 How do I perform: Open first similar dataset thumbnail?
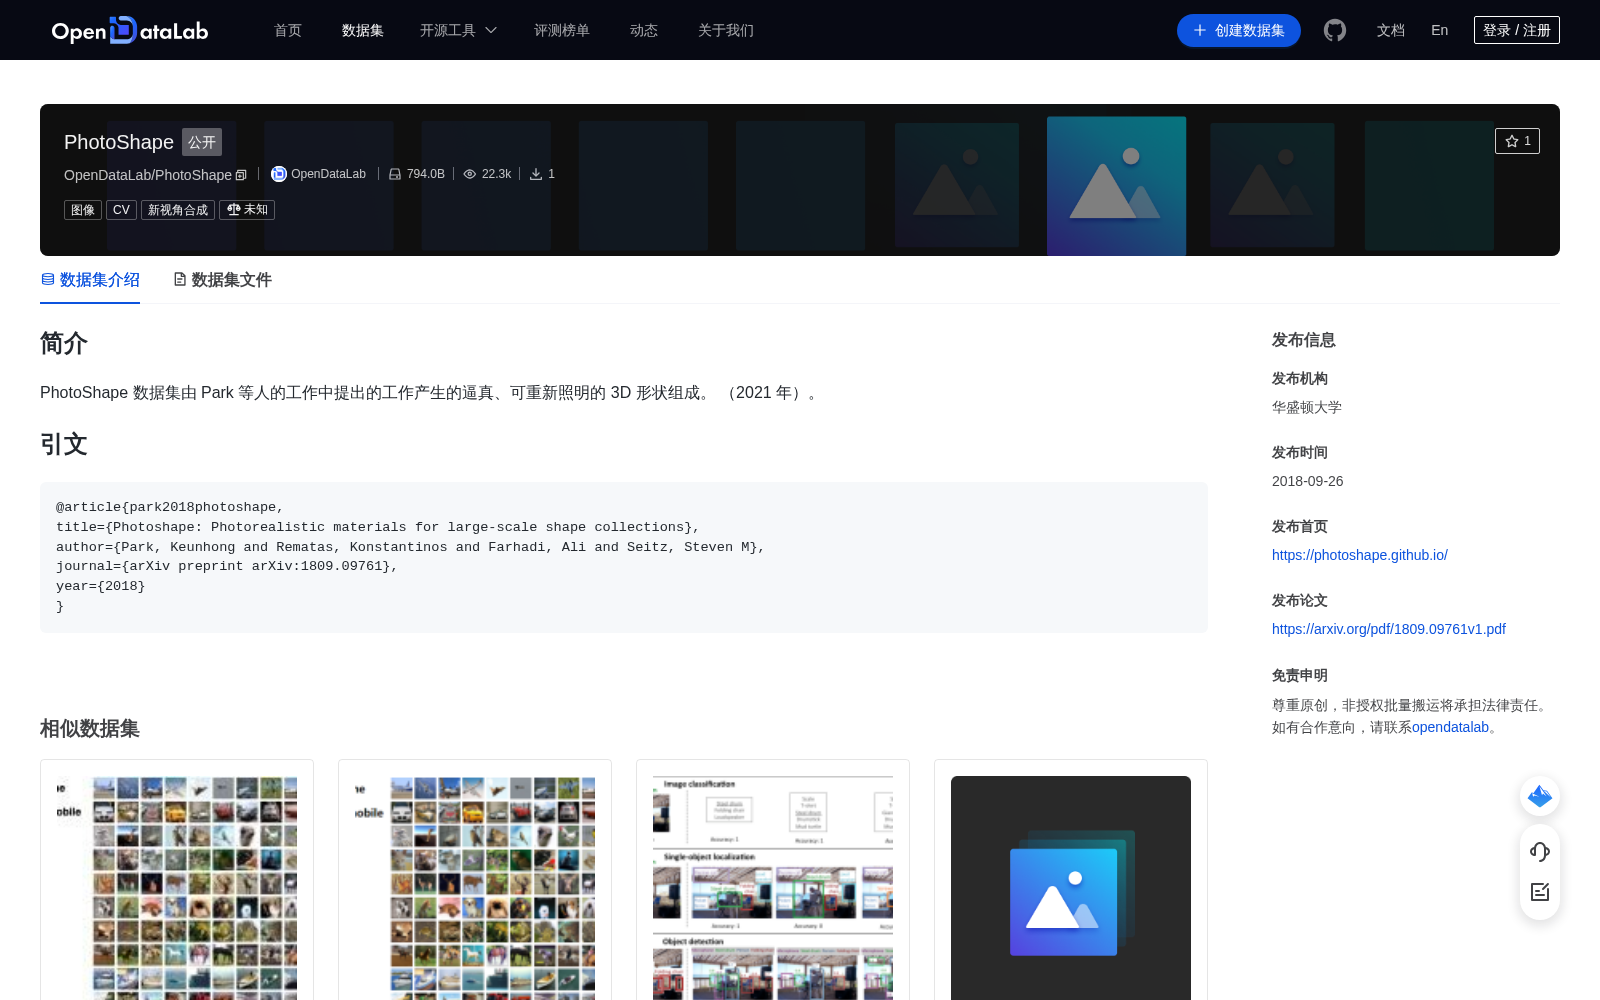177,888
